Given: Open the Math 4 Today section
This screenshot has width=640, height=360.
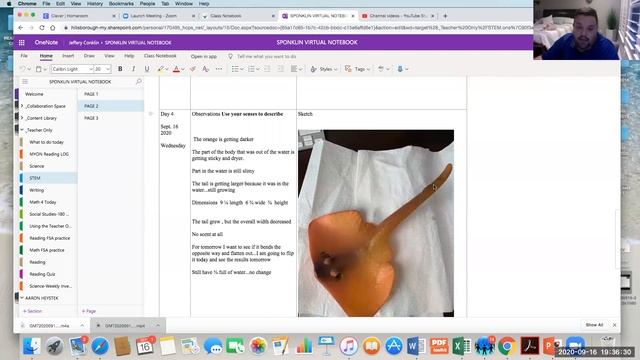Looking at the screenshot, I should click(42, 202).
